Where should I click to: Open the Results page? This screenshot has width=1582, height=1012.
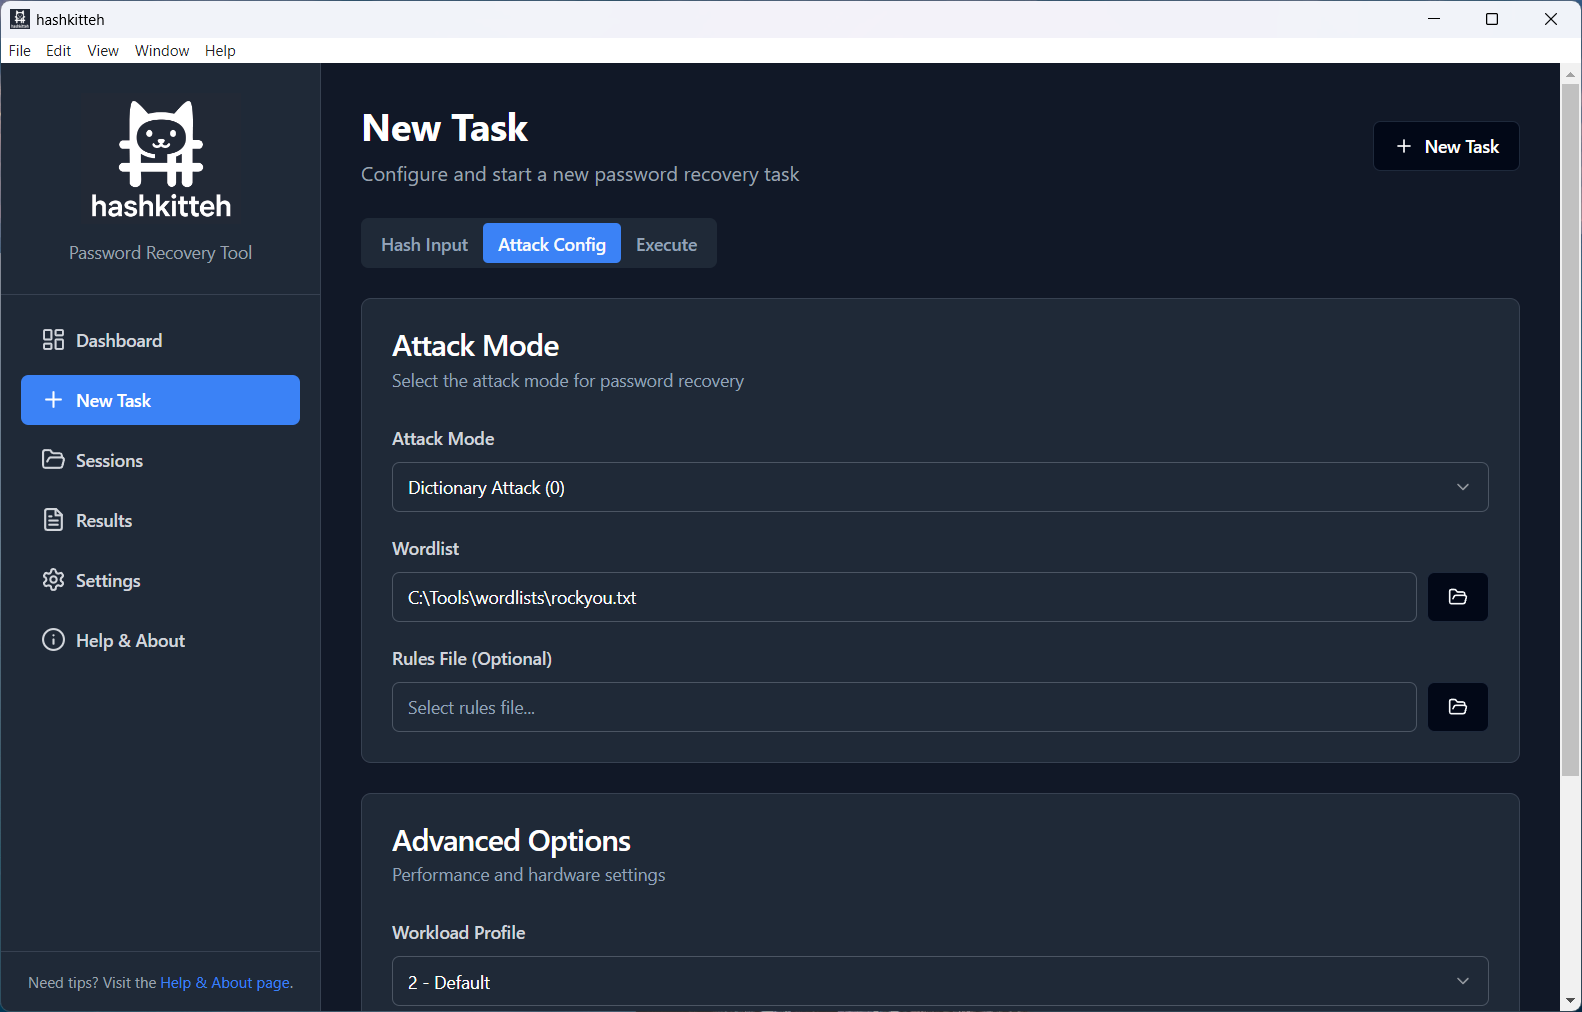pyautogui.click(x=160, y=520)
